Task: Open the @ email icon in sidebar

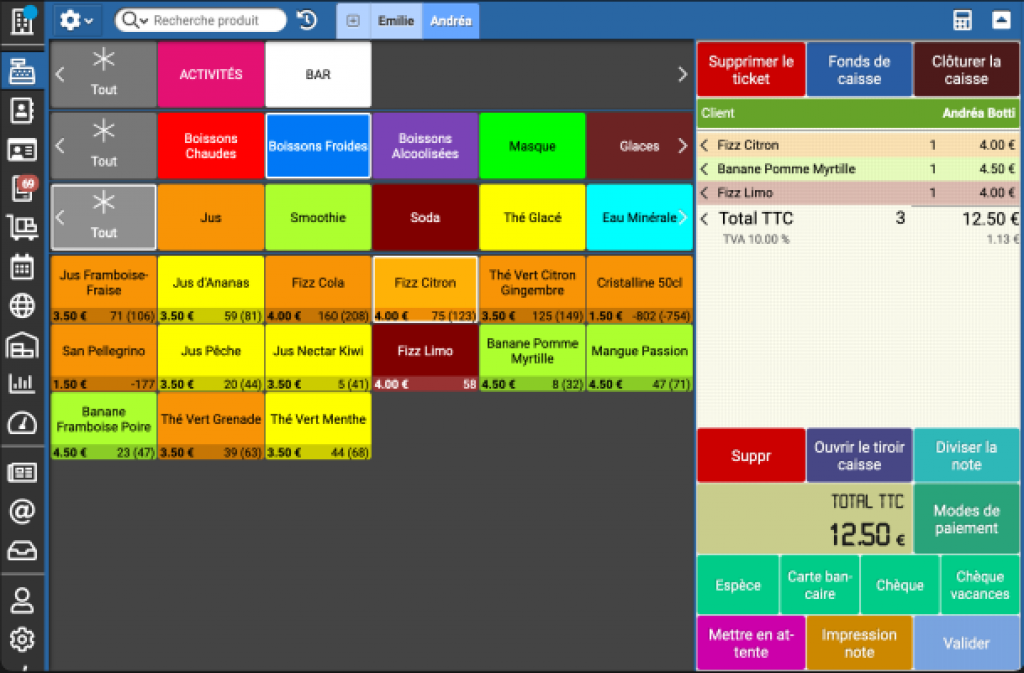Action: (x=21, y=512)
